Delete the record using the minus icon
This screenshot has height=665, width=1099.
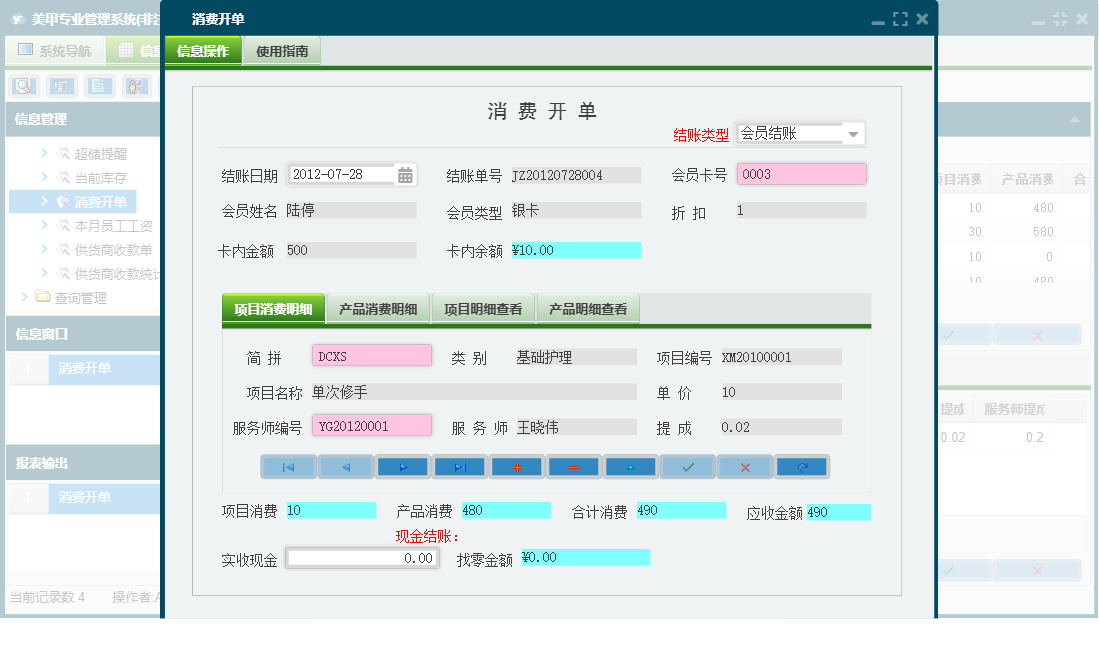pos(574,465)
